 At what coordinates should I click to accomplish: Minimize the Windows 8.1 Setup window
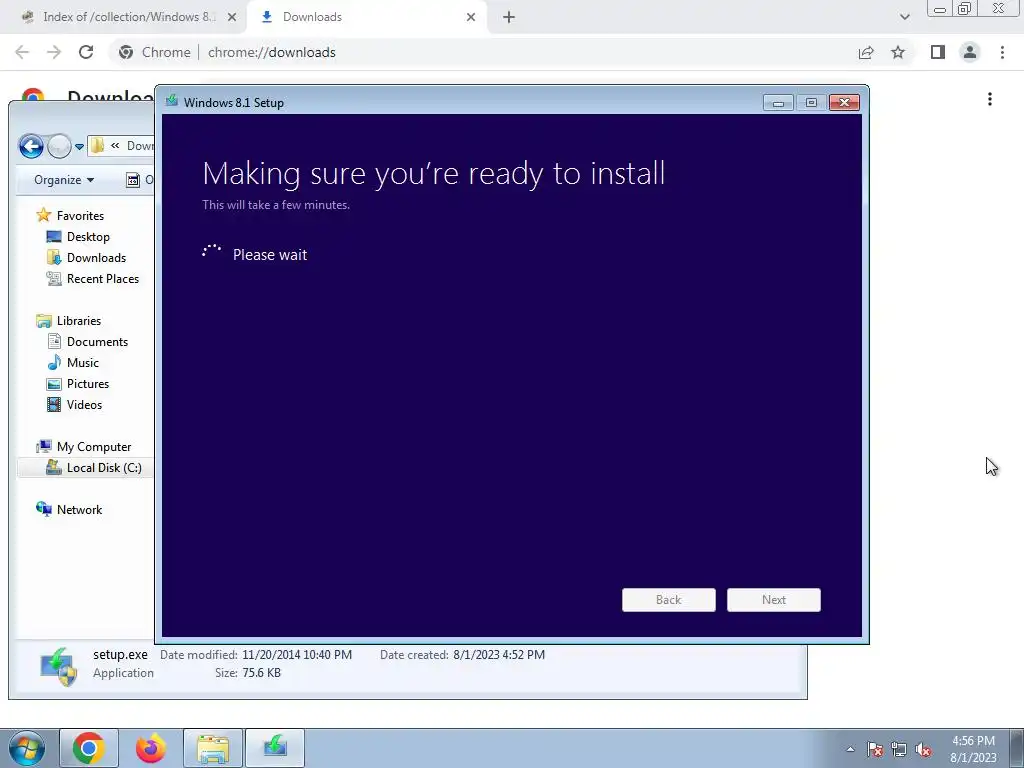[x=778, y=103]
